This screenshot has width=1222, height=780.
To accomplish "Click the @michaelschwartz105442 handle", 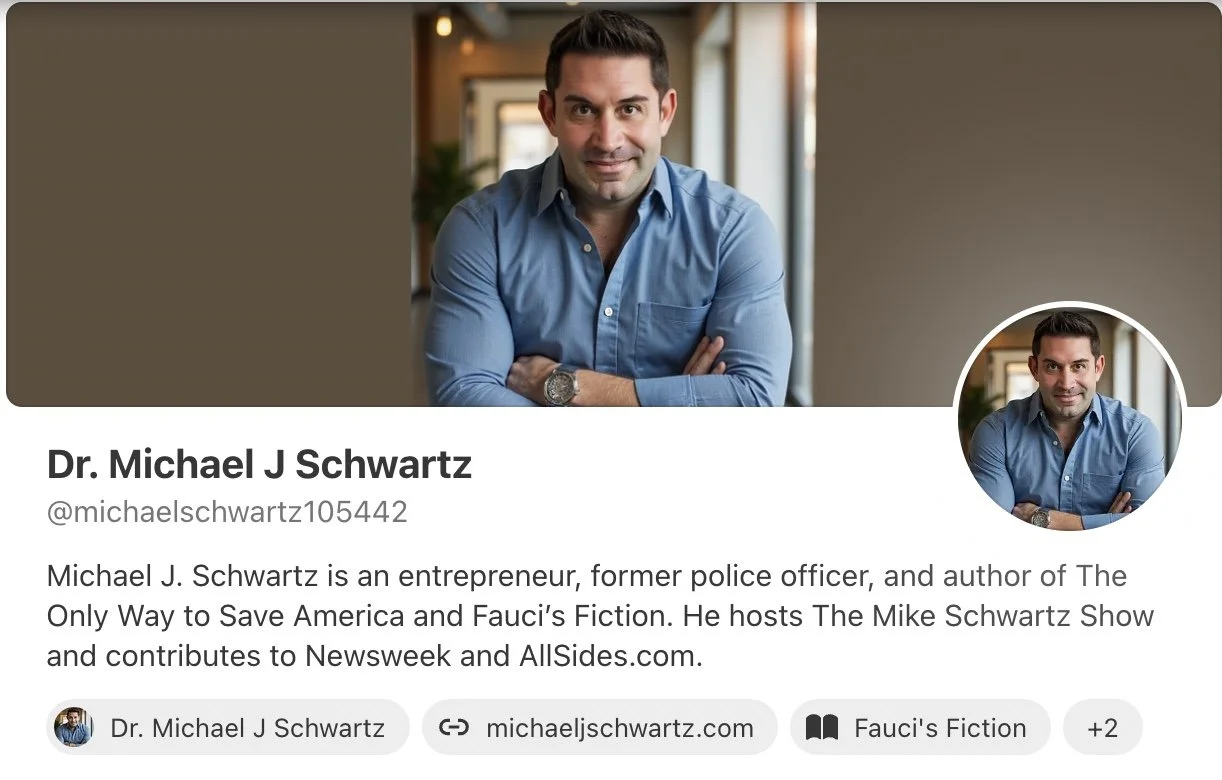I will click(x=227, y=512).
